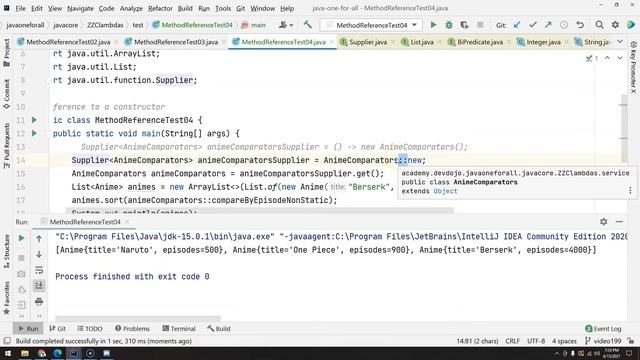The height and width of the screenshot is (360, 640).
Task: Open Search Everywhere magnifier icon
Action: pos(599,25)
